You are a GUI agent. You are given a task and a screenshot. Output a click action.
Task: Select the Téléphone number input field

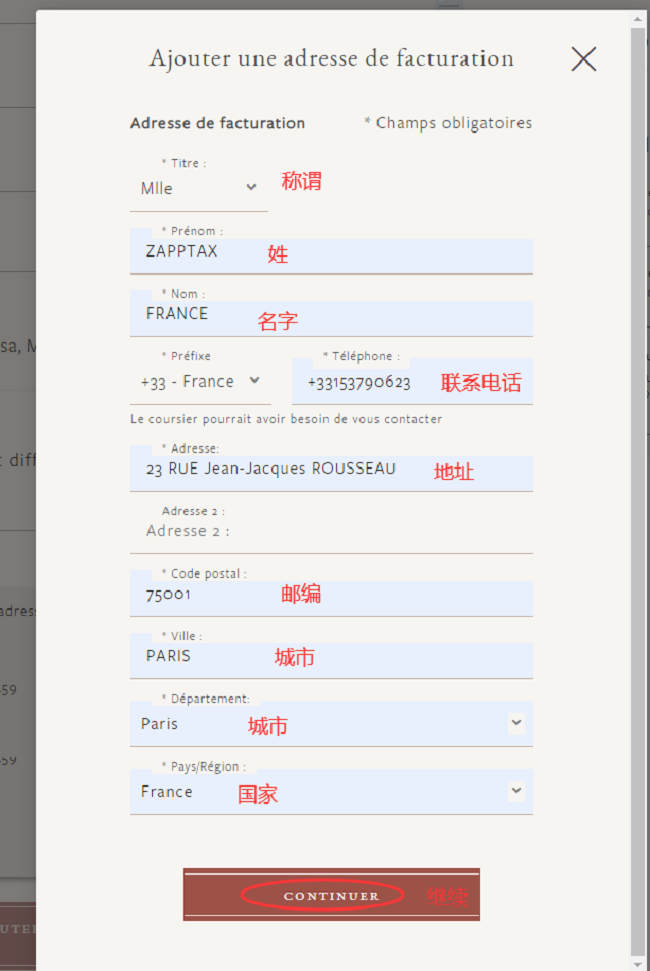tap(370, 383)
